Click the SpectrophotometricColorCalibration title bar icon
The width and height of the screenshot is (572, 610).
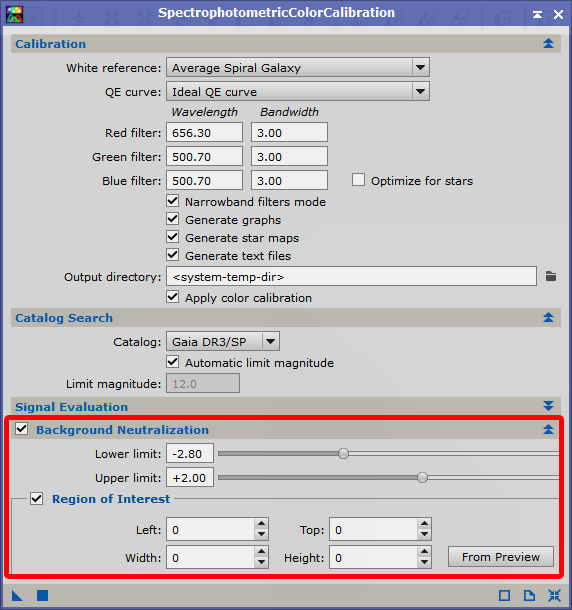point(14,14)
